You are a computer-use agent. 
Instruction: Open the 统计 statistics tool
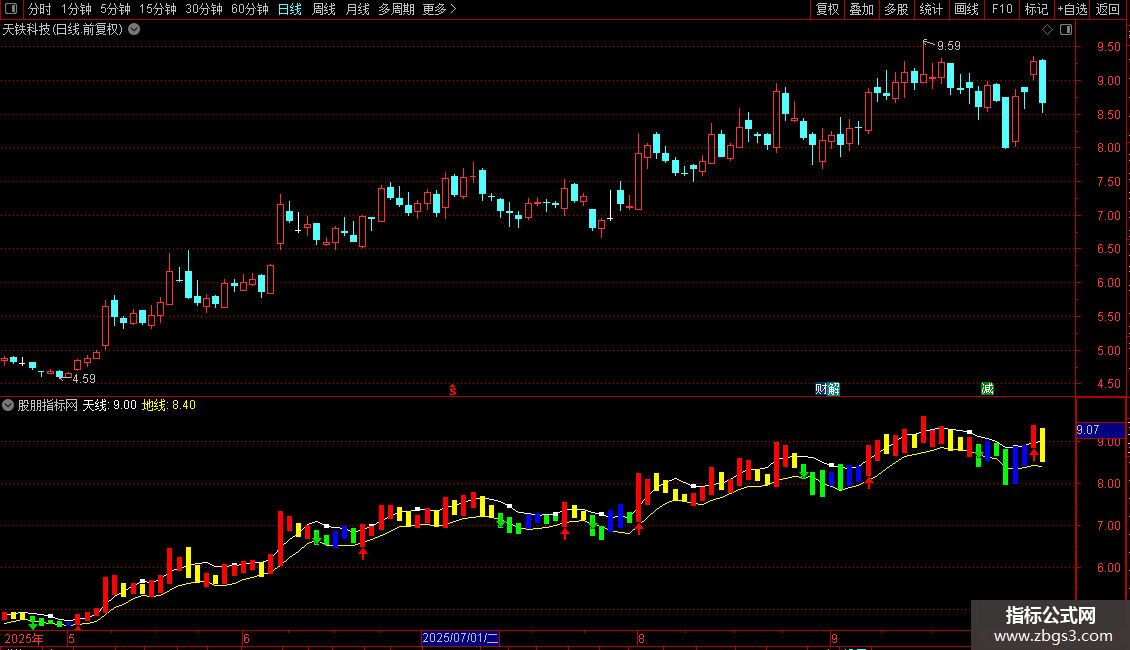[930, 9]
